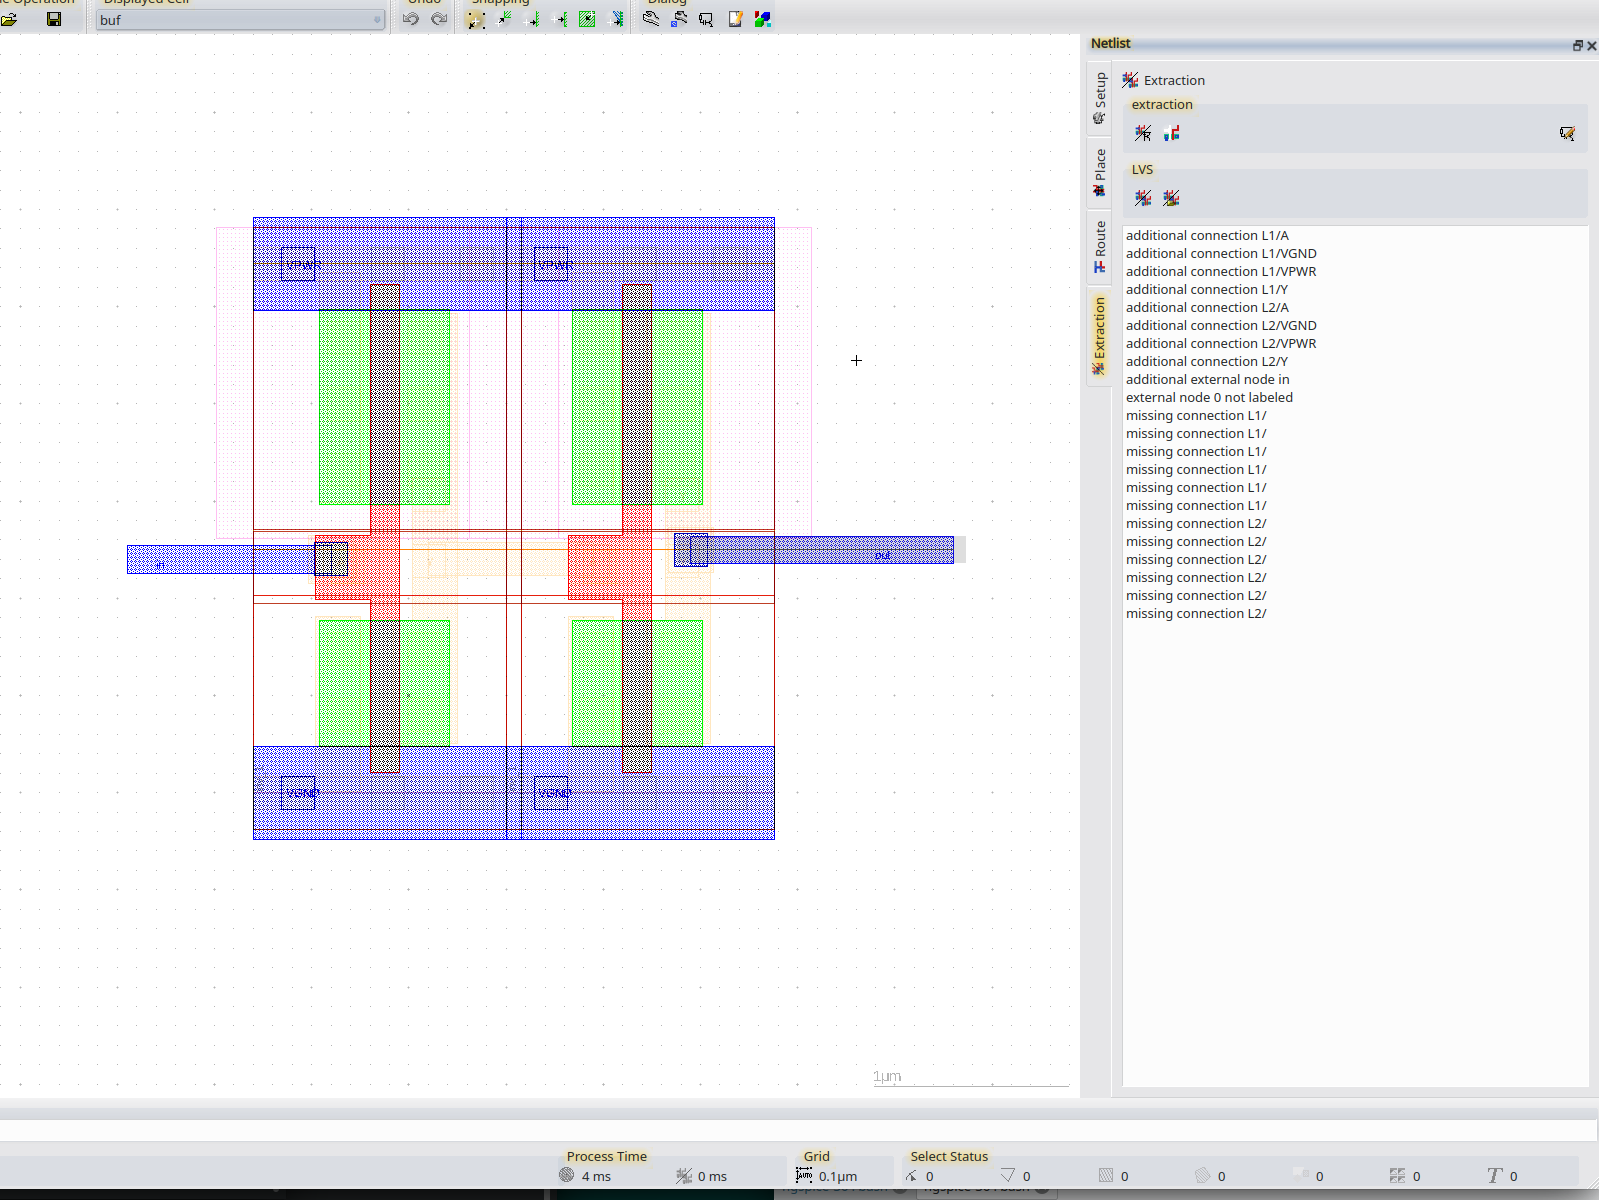Image resolution: width=1599 pixels, height=1200 pixels.
Task: Click the save floppy disk icon
Action: click(54, 19)
